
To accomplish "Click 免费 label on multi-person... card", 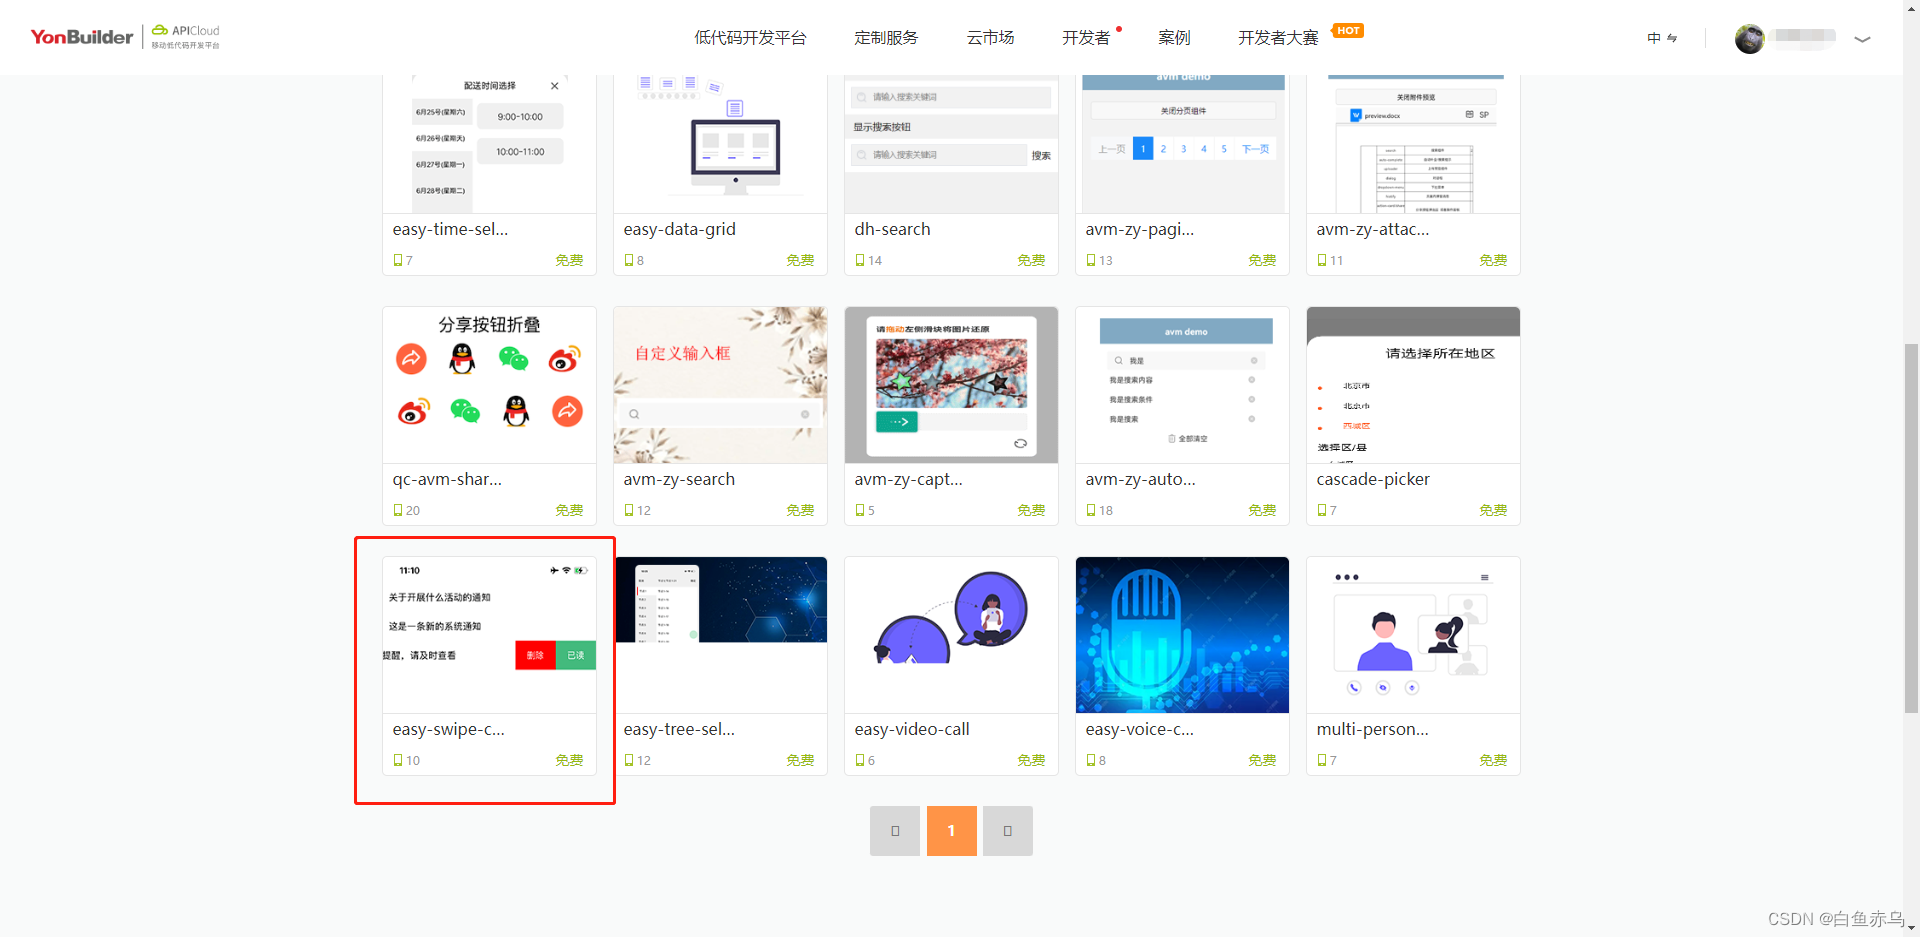I will coord(1493,760).
